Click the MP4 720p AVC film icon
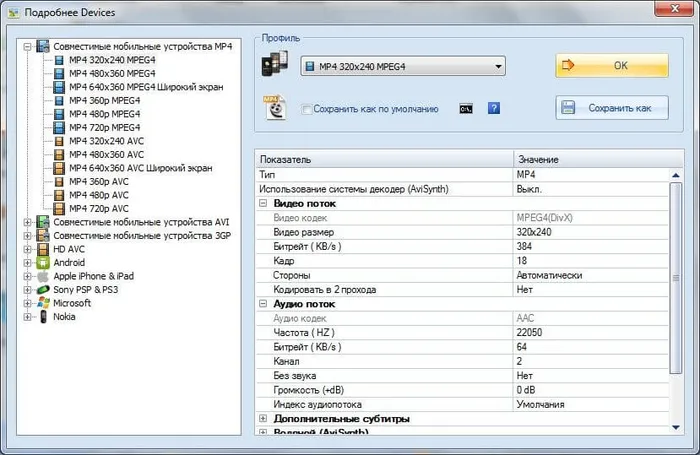 [x=59, y=209]
